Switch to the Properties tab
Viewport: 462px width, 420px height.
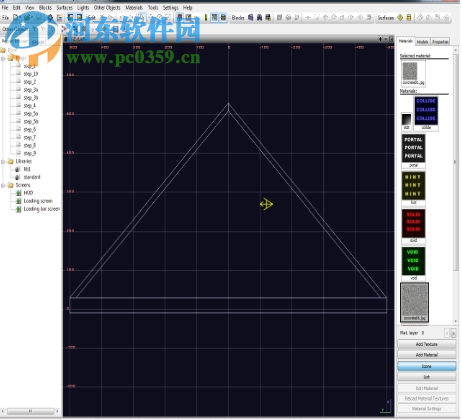[x=440, y=42]
